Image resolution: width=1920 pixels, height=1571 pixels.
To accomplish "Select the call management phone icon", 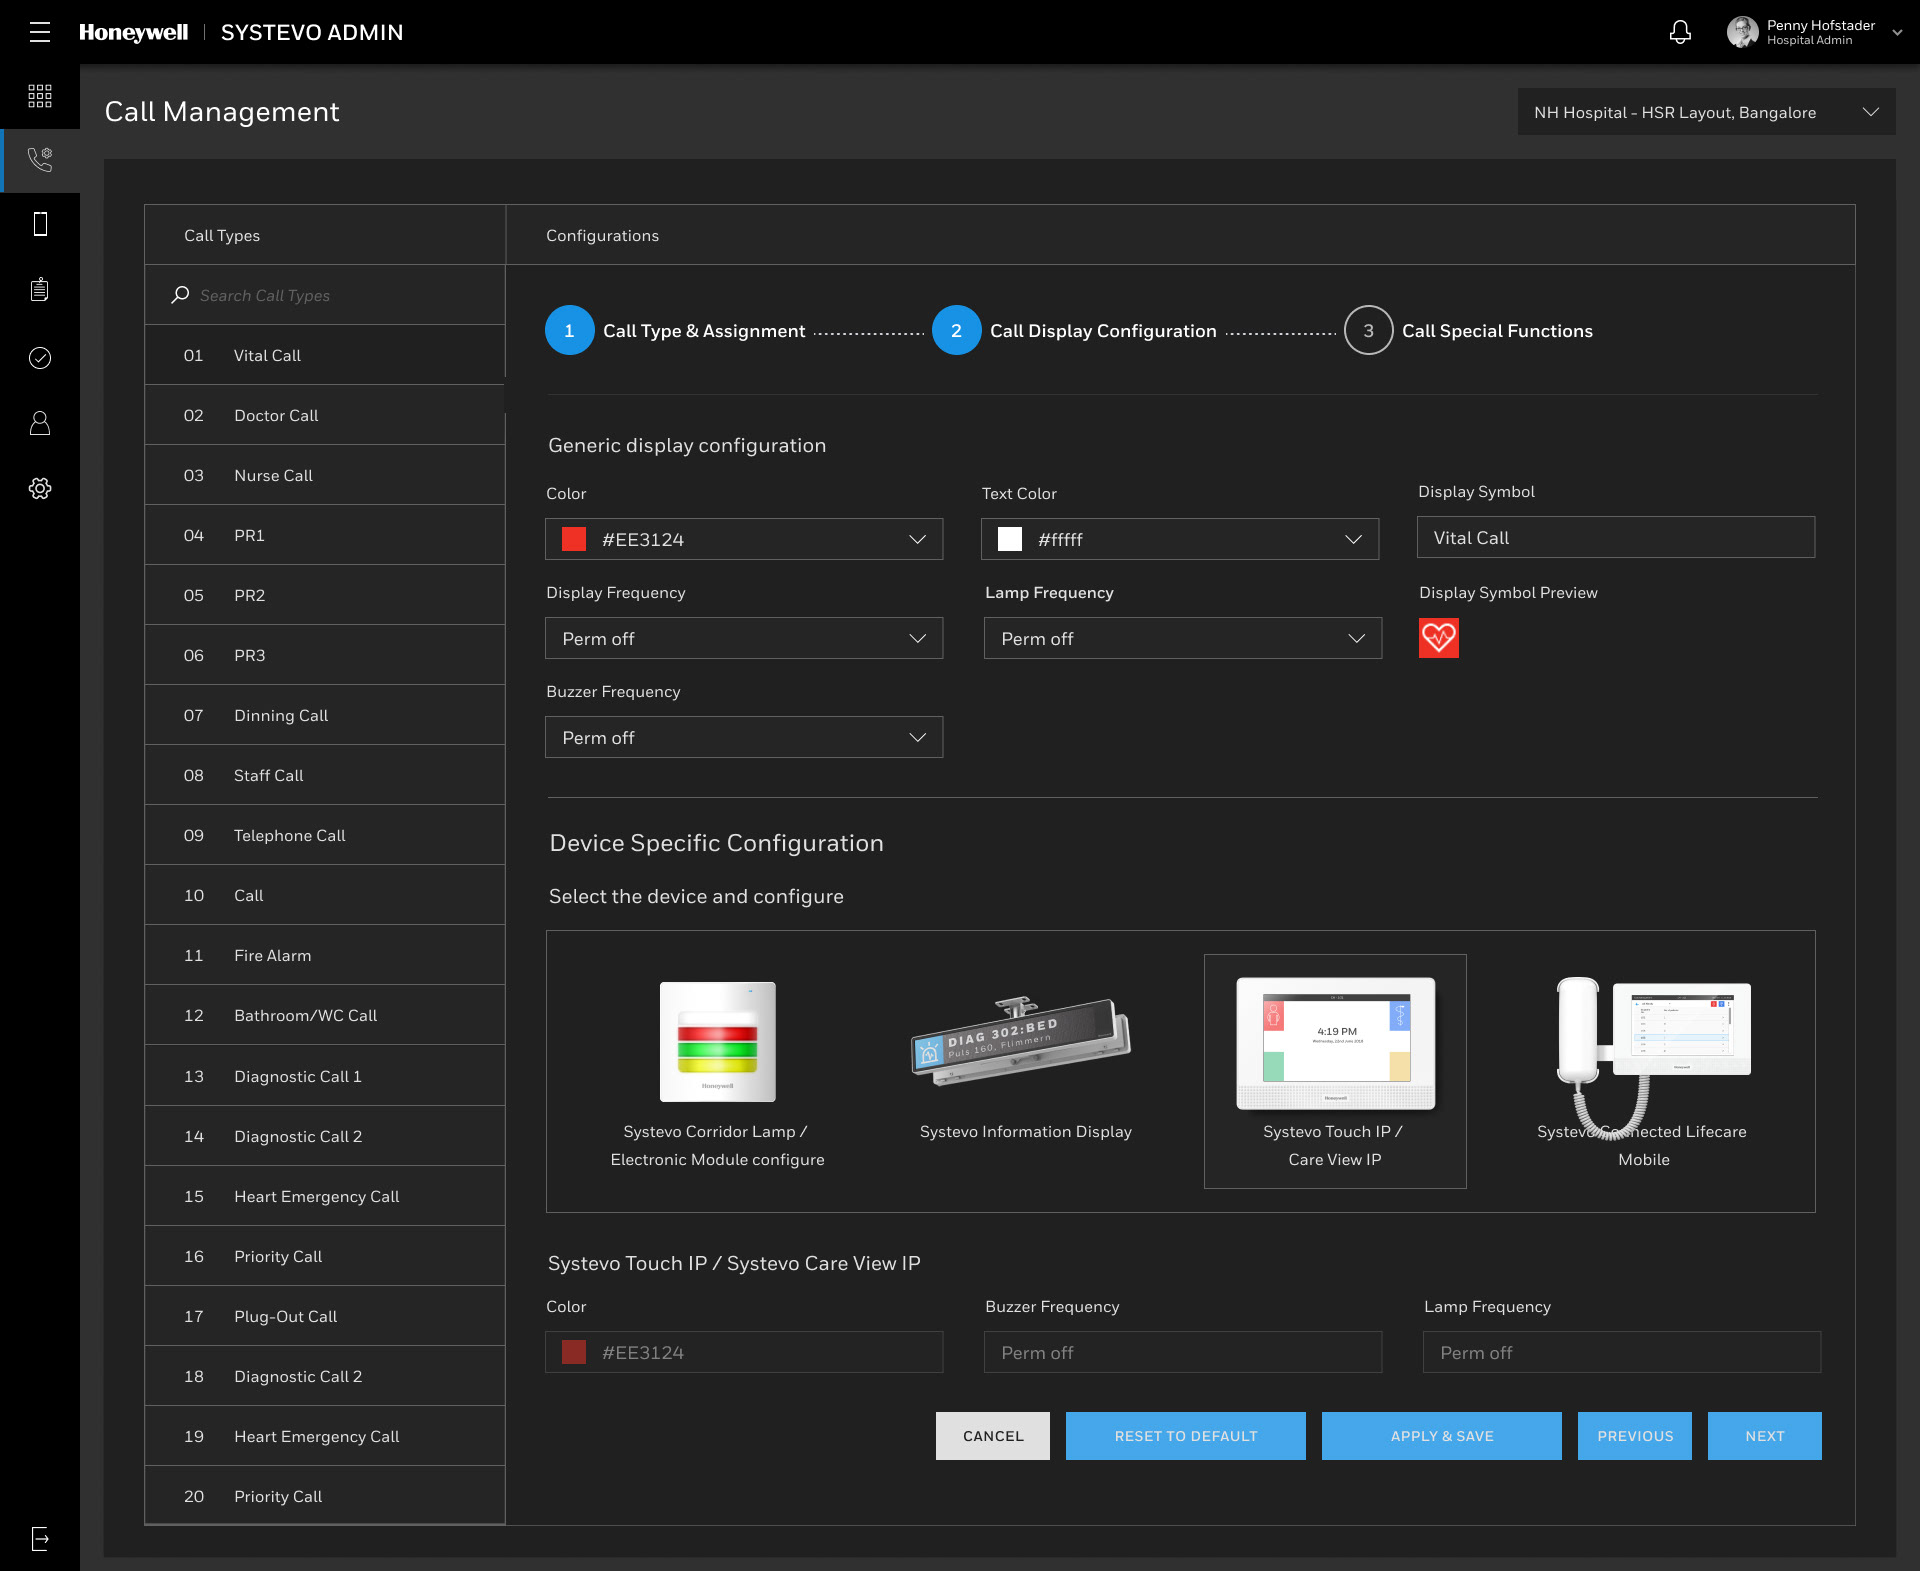I will coord(40,160).
